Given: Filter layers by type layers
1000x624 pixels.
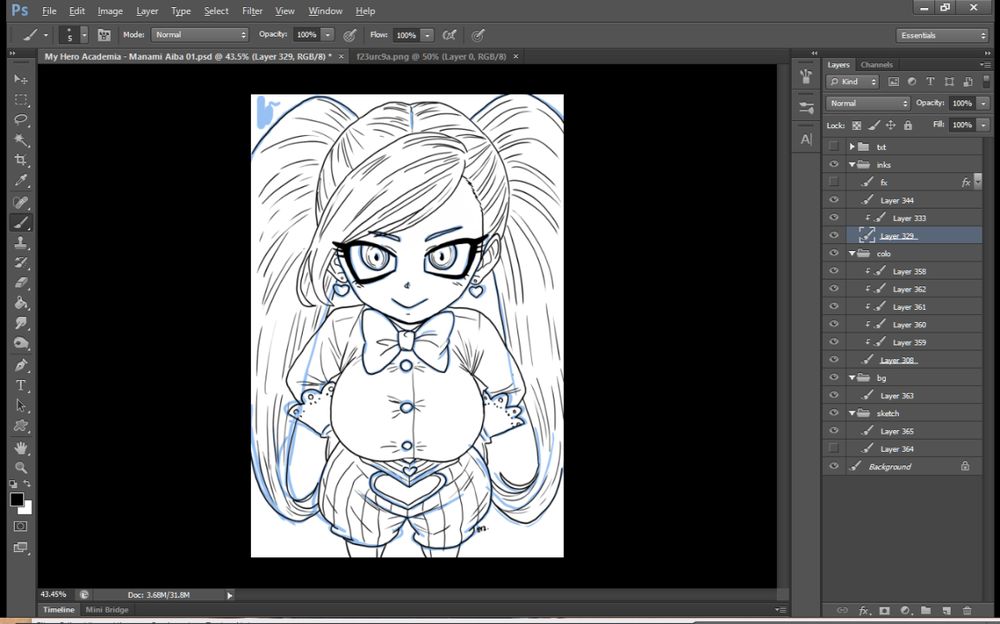Looking at the screenshot, I should (930, 82).
